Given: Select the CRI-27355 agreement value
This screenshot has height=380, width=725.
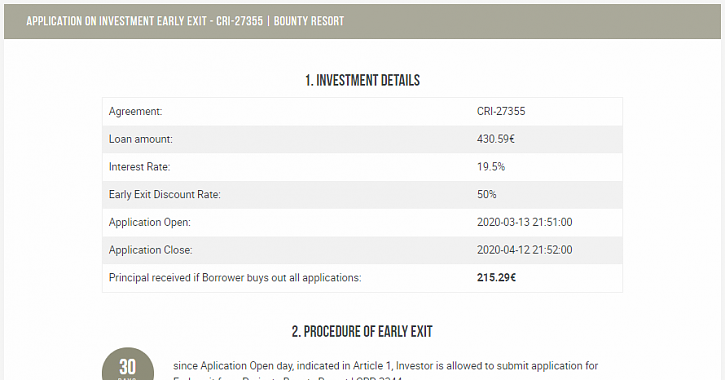Looking at the screenshot, I should point(501,111).
